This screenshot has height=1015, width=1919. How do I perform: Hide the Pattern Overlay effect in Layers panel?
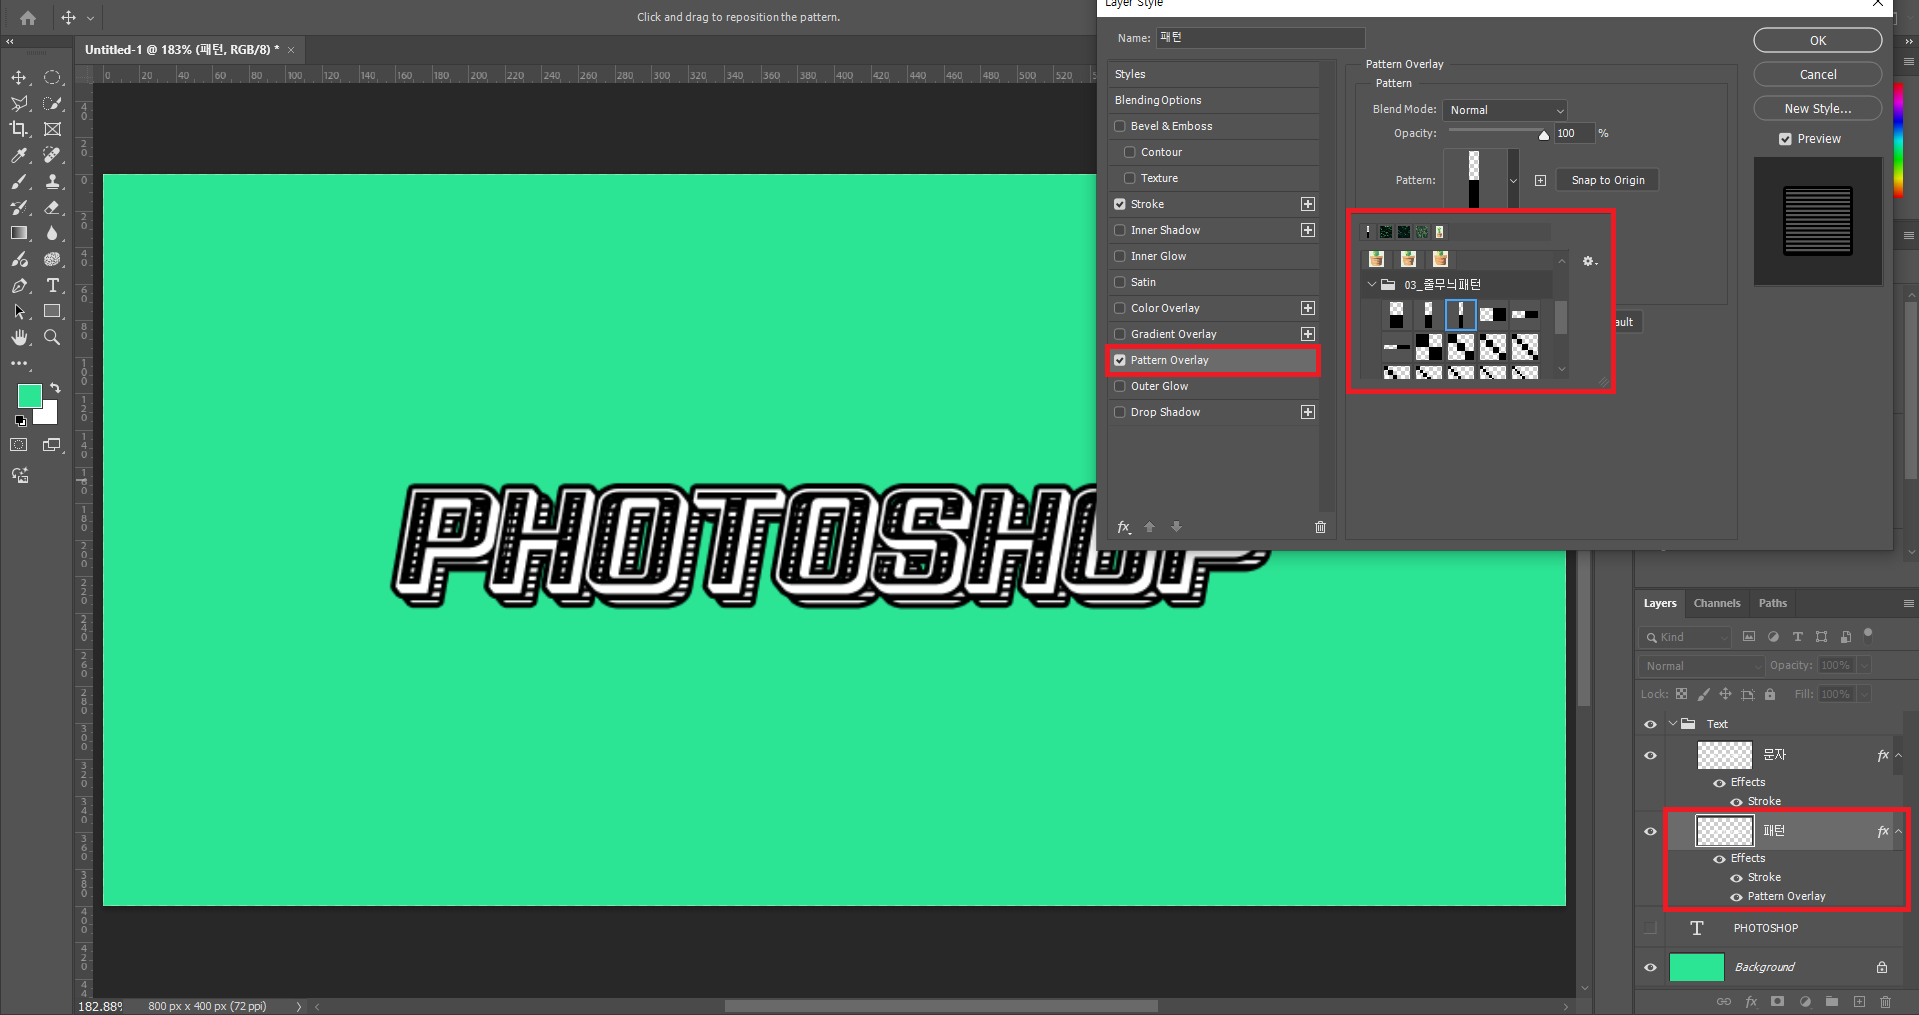(x=1737, y=897)
